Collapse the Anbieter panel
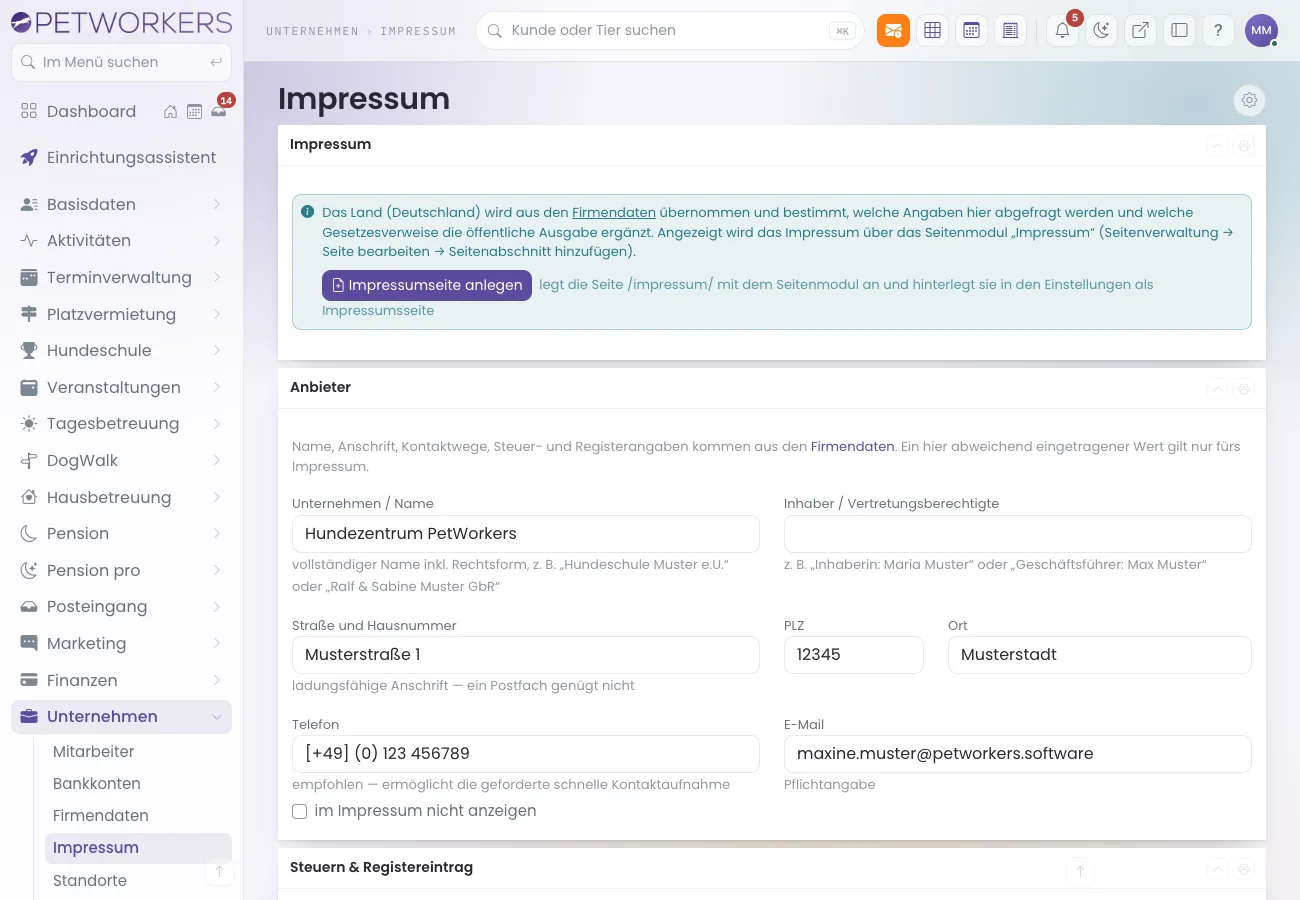Viewport: 1300px width, 900px height. pos(1217,388)
